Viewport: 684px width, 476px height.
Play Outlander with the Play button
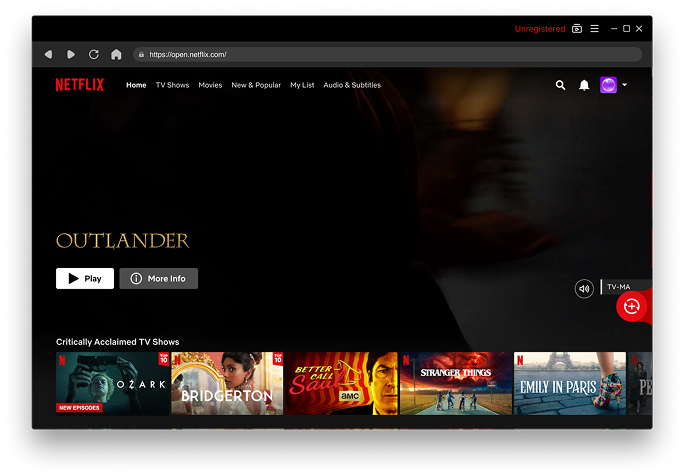coord(85,278)
